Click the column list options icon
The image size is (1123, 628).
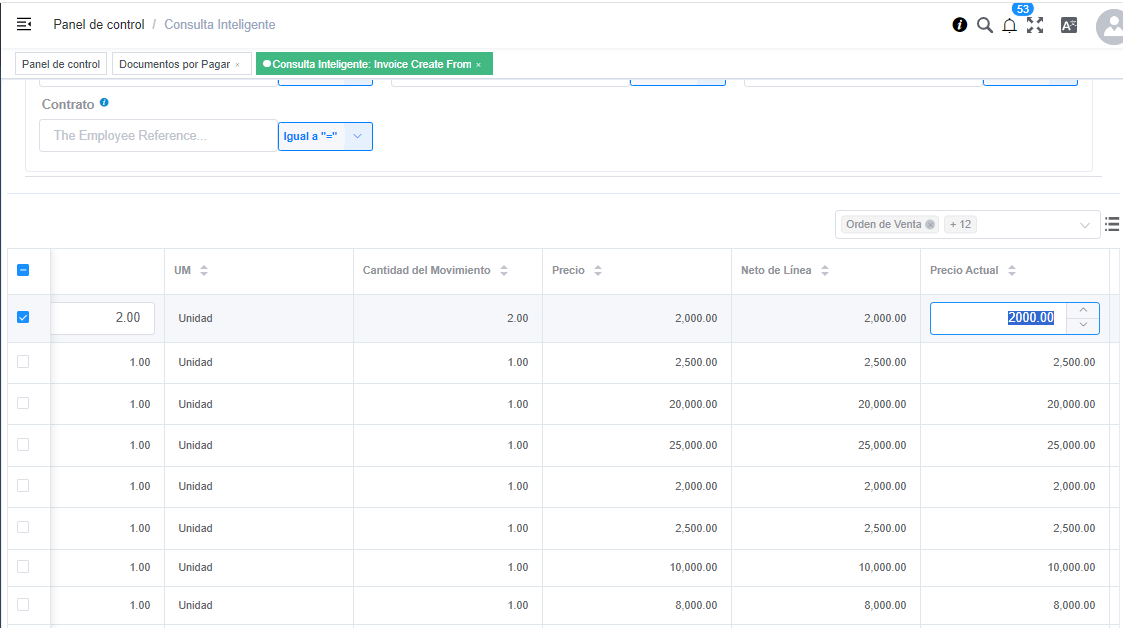(1112, 225)
